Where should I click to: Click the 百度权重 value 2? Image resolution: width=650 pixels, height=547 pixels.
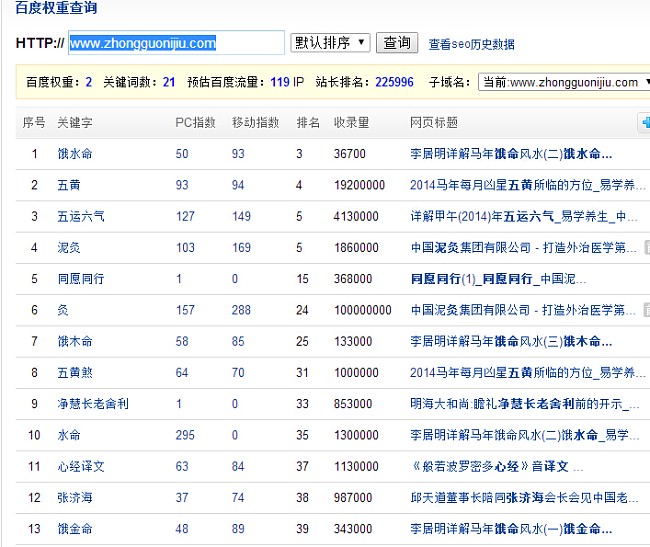tap(89, 82)
